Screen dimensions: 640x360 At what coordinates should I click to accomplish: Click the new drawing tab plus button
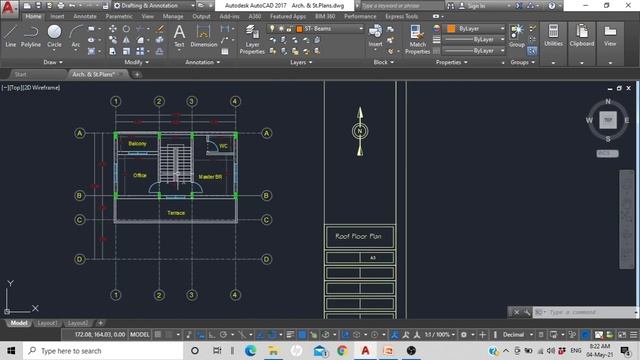[x=137, y=74]
